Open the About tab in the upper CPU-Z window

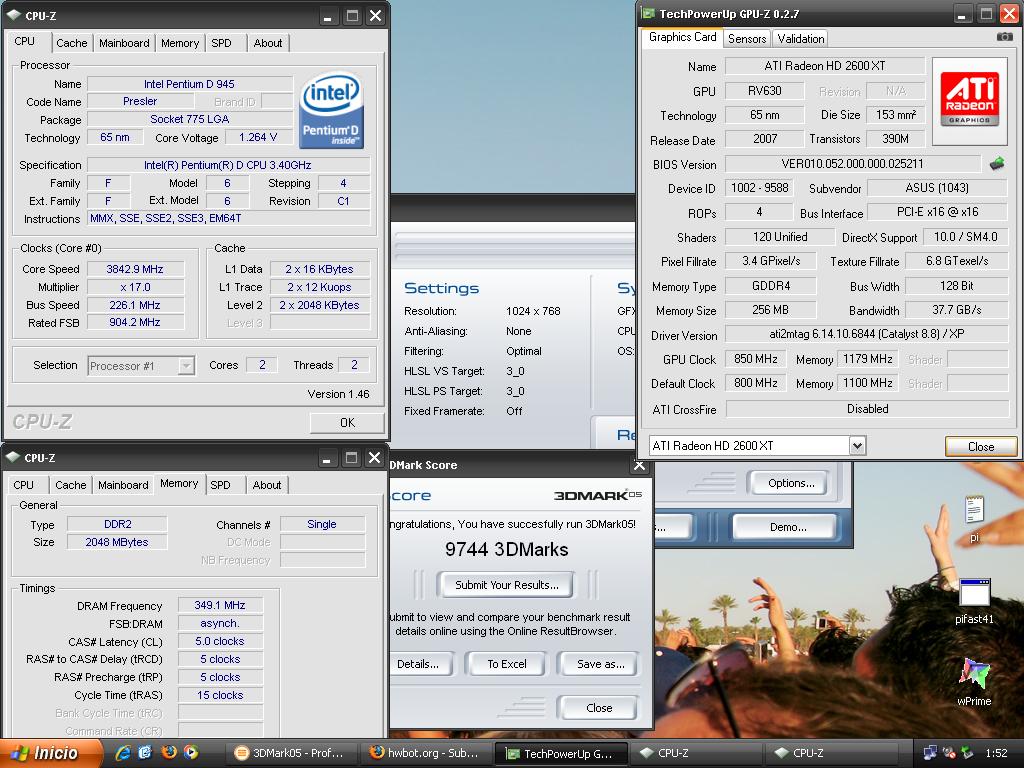click(x=268, y=43)
